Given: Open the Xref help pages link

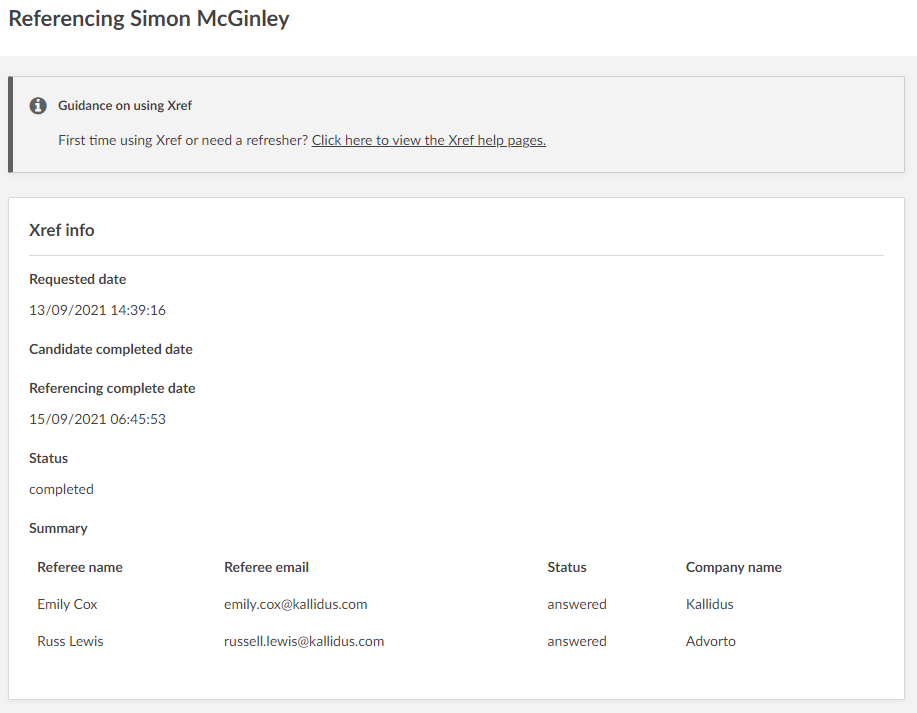Looking at the screenshot, I should click(x=428, y=140).
